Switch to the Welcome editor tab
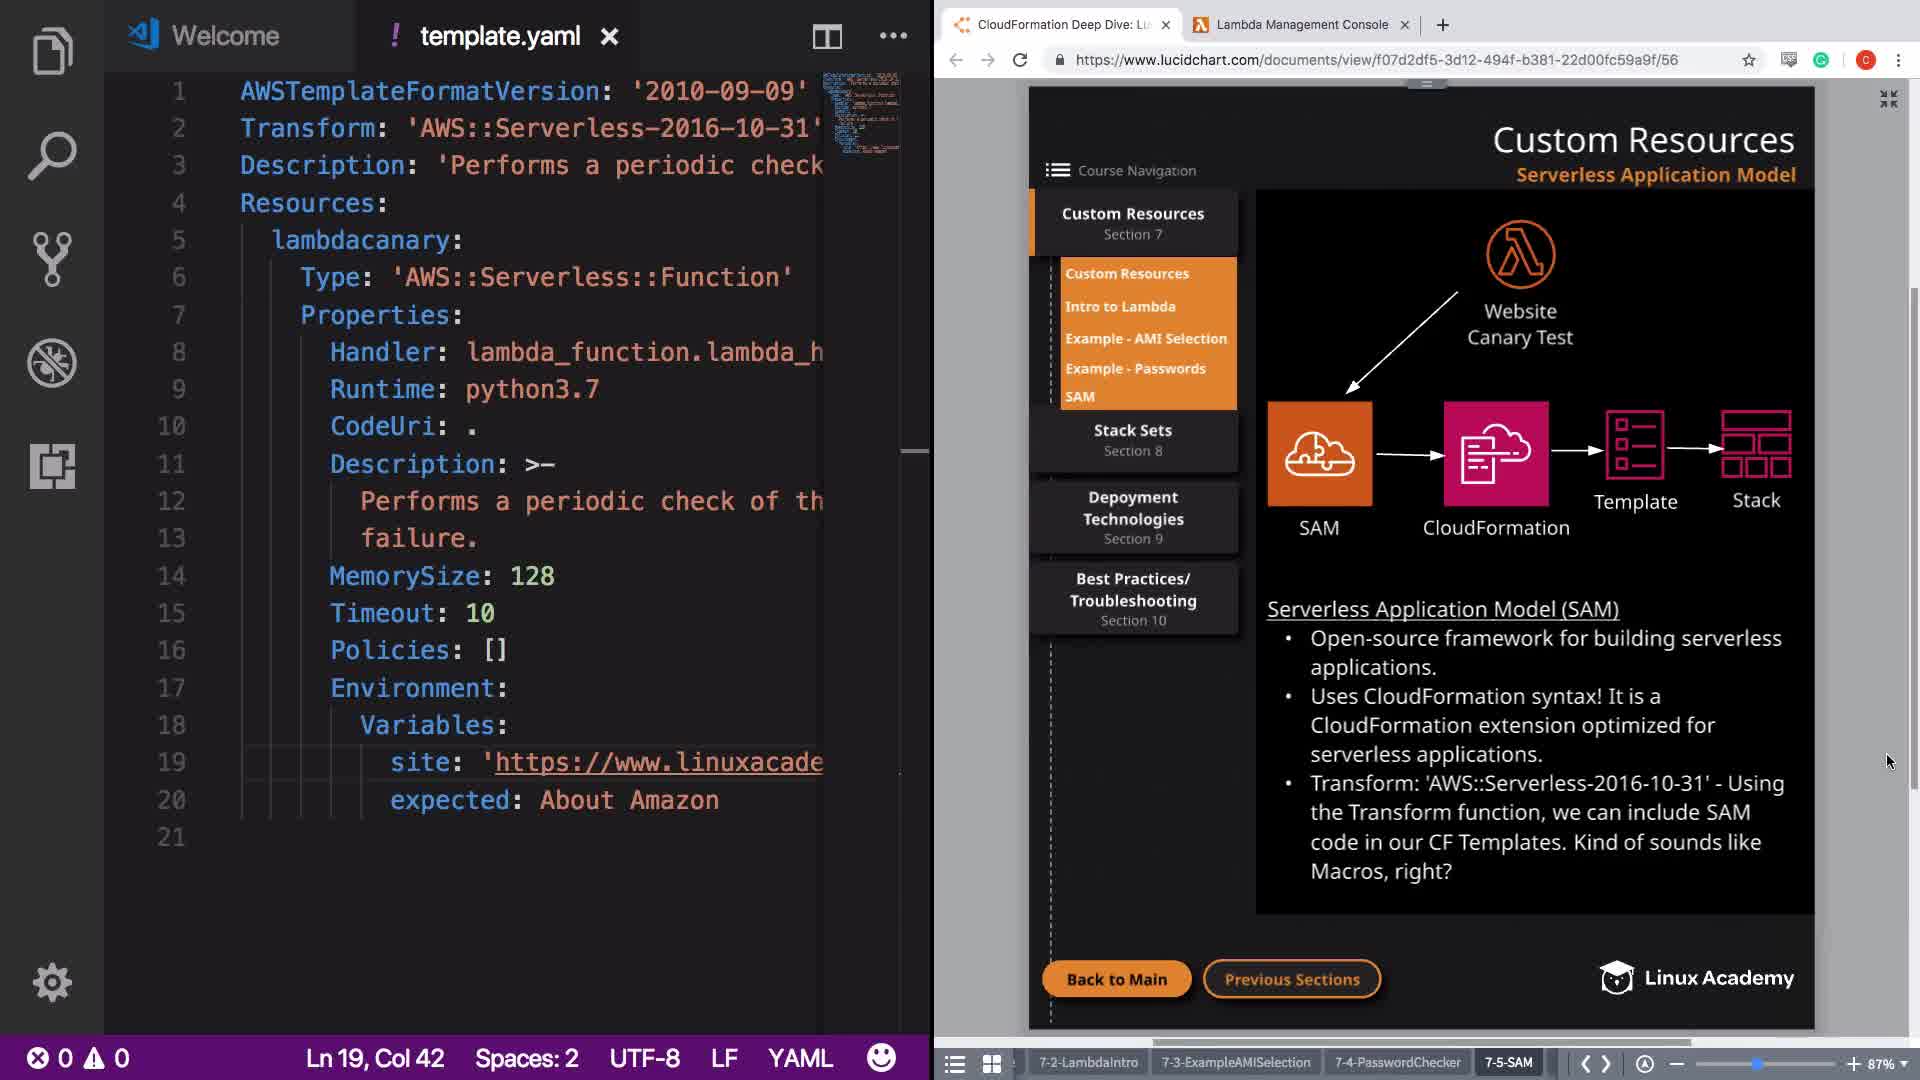Screen dimensions: 1920x1080 click(x=224, y=36)
